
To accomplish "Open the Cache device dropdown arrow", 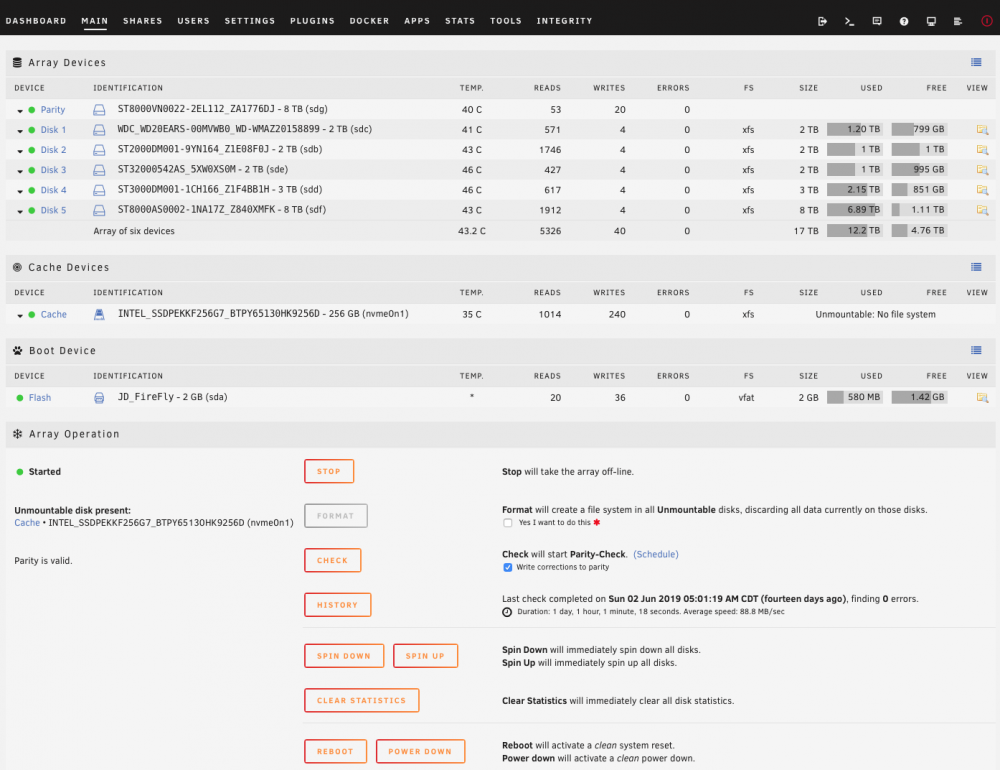I will 20,315.
